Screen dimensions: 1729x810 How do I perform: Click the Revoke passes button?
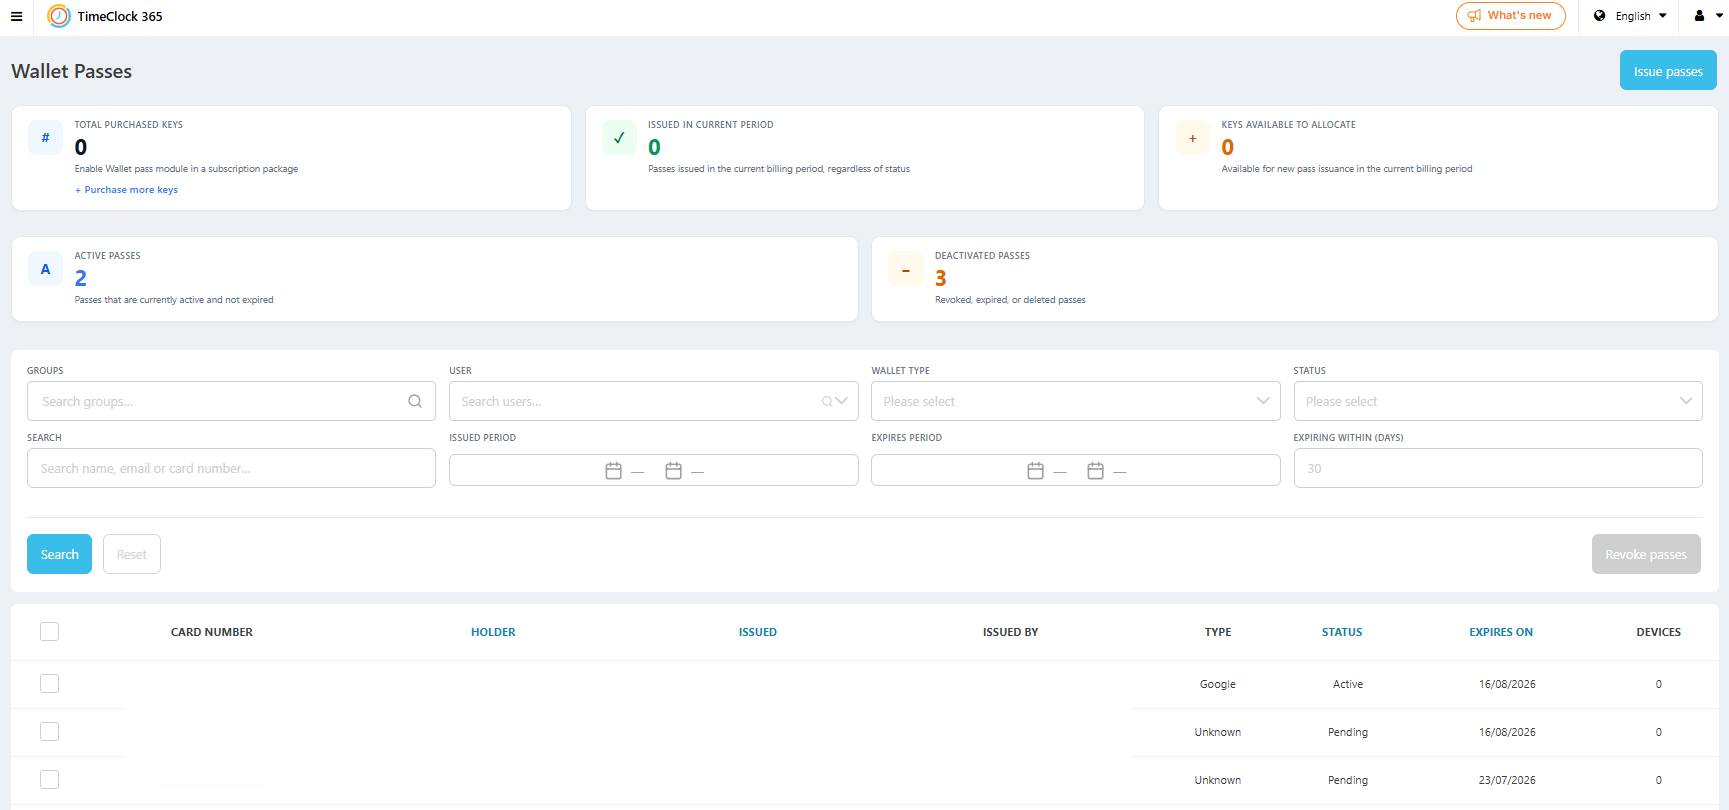tap(1646, 554)
